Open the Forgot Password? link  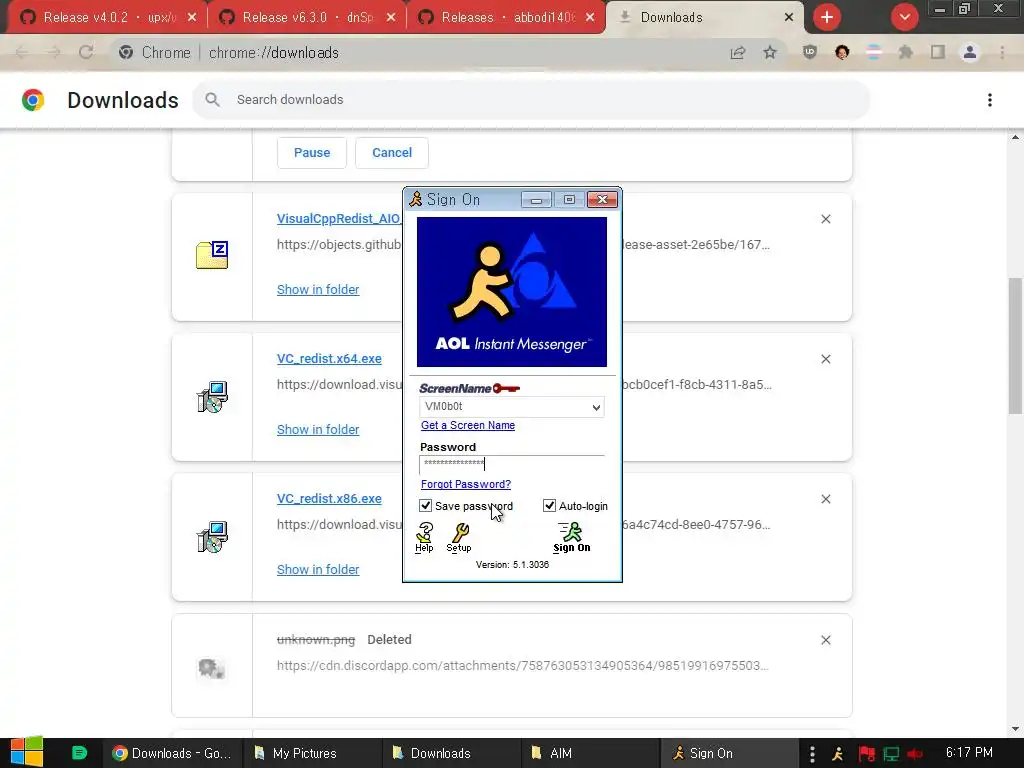click(x=466, y=484)
